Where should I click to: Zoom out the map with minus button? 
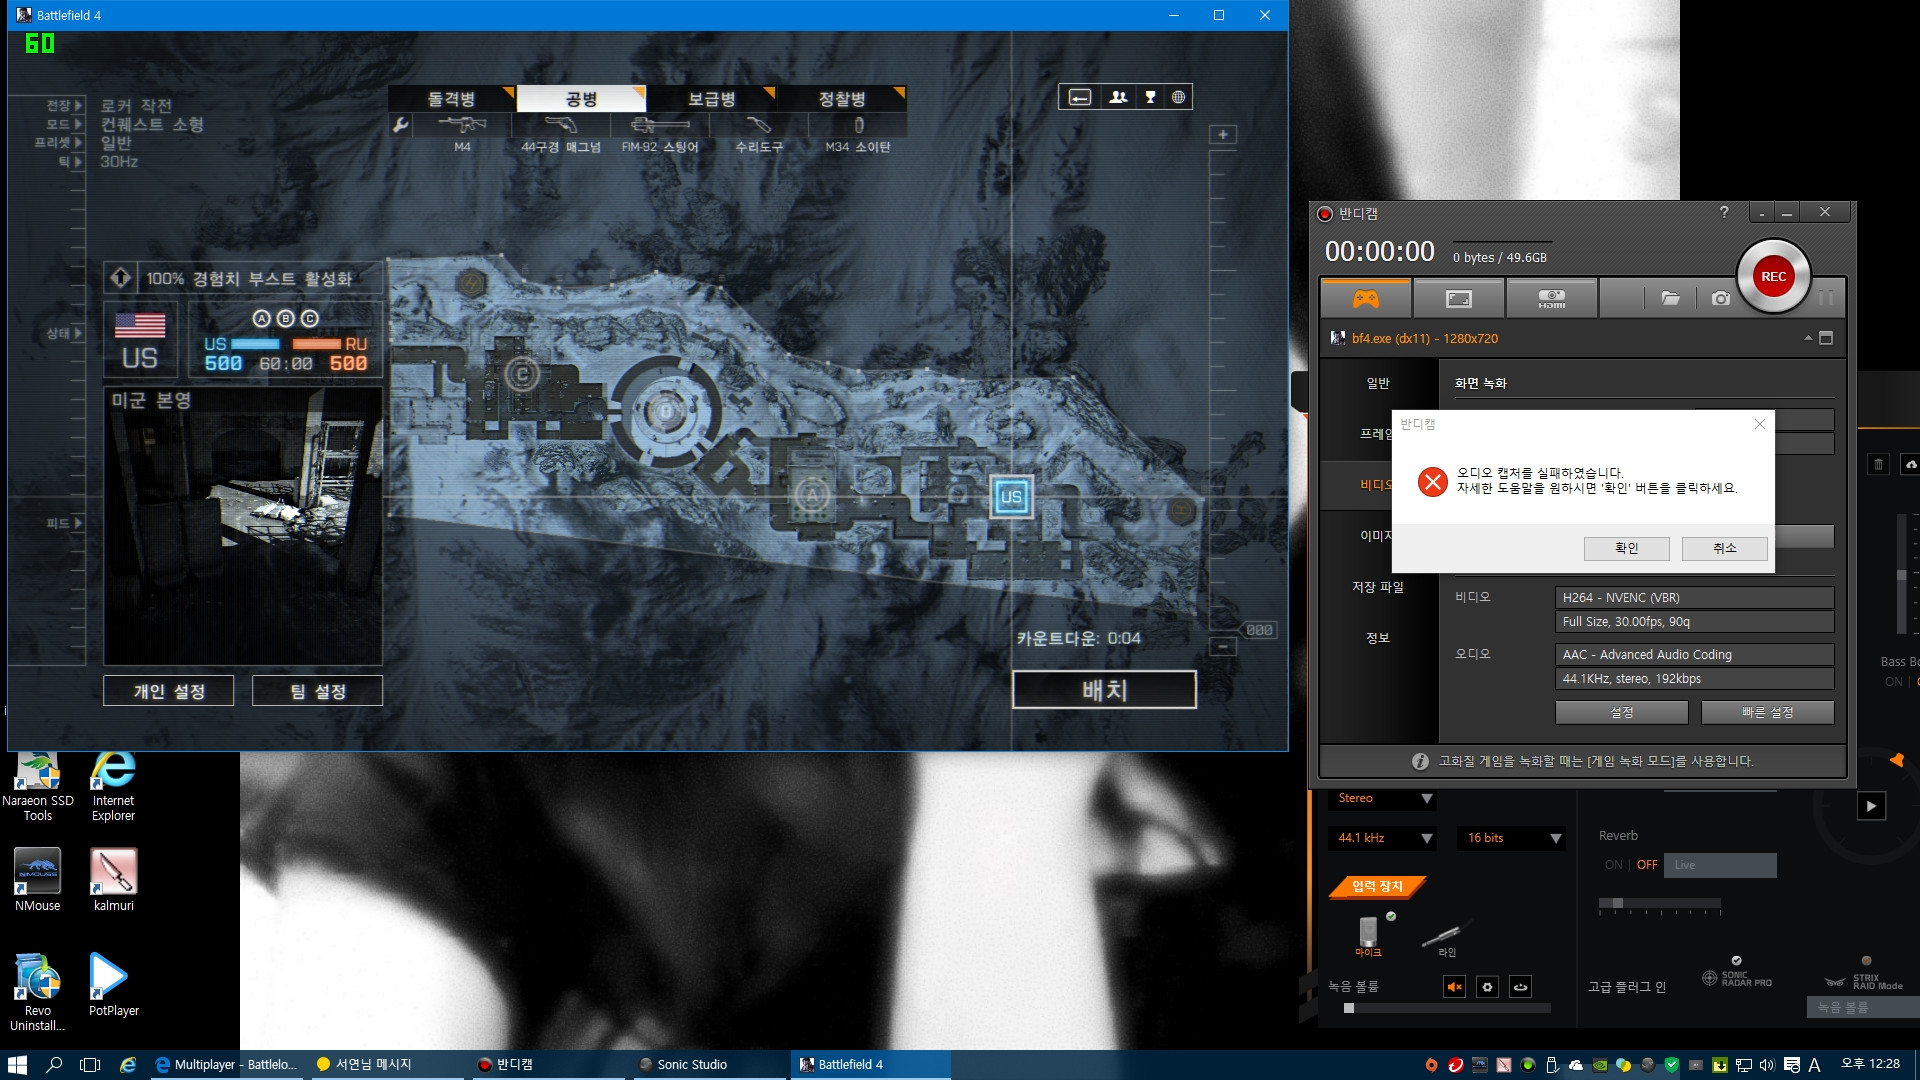(1223, 647)
